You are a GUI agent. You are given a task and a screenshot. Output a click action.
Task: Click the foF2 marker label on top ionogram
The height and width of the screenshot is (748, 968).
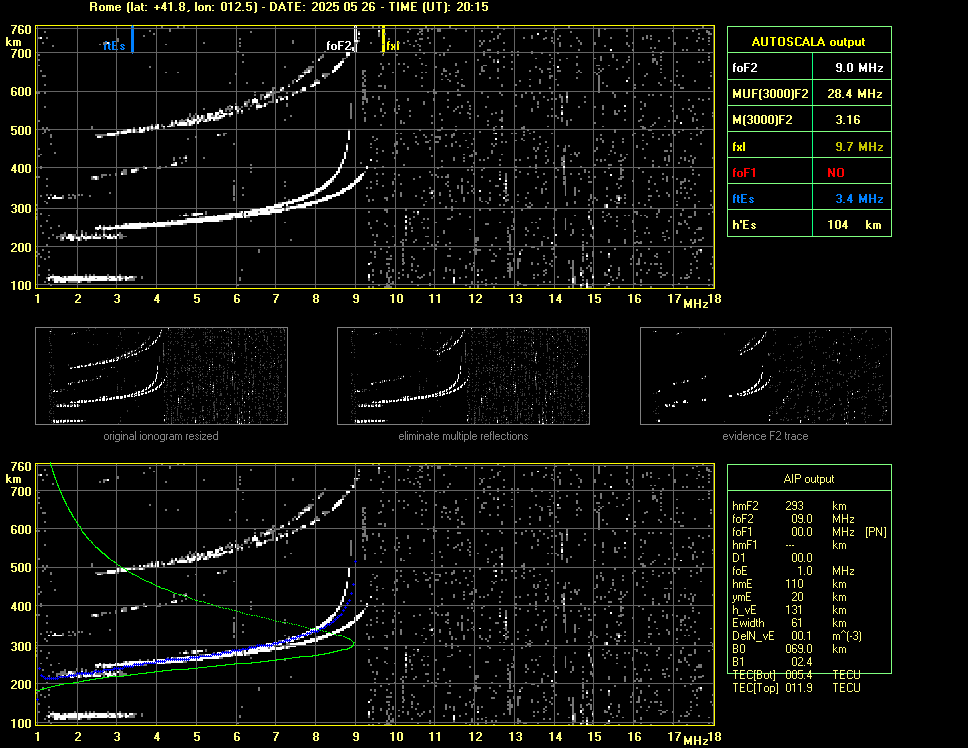click(339, 46)
